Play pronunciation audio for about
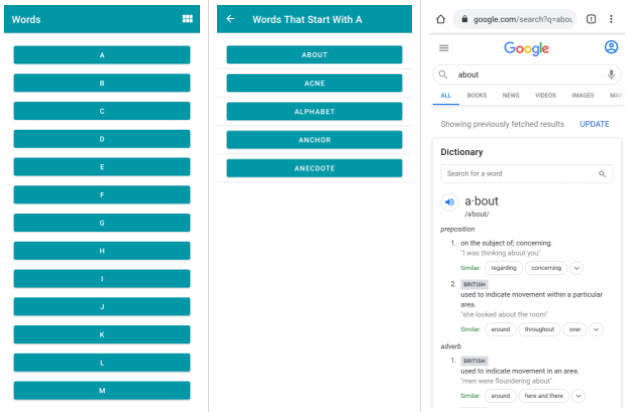Image resolution: width=631 pixels, height=412 pixels. 449,202
